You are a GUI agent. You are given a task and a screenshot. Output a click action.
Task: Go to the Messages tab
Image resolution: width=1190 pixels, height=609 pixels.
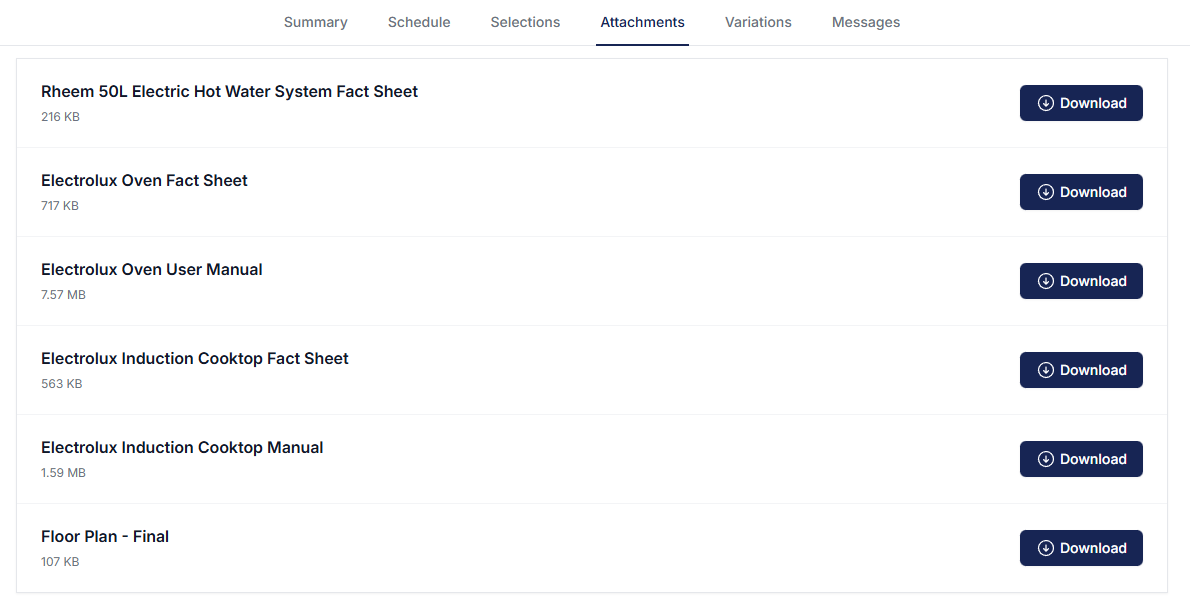pos(866,22)
